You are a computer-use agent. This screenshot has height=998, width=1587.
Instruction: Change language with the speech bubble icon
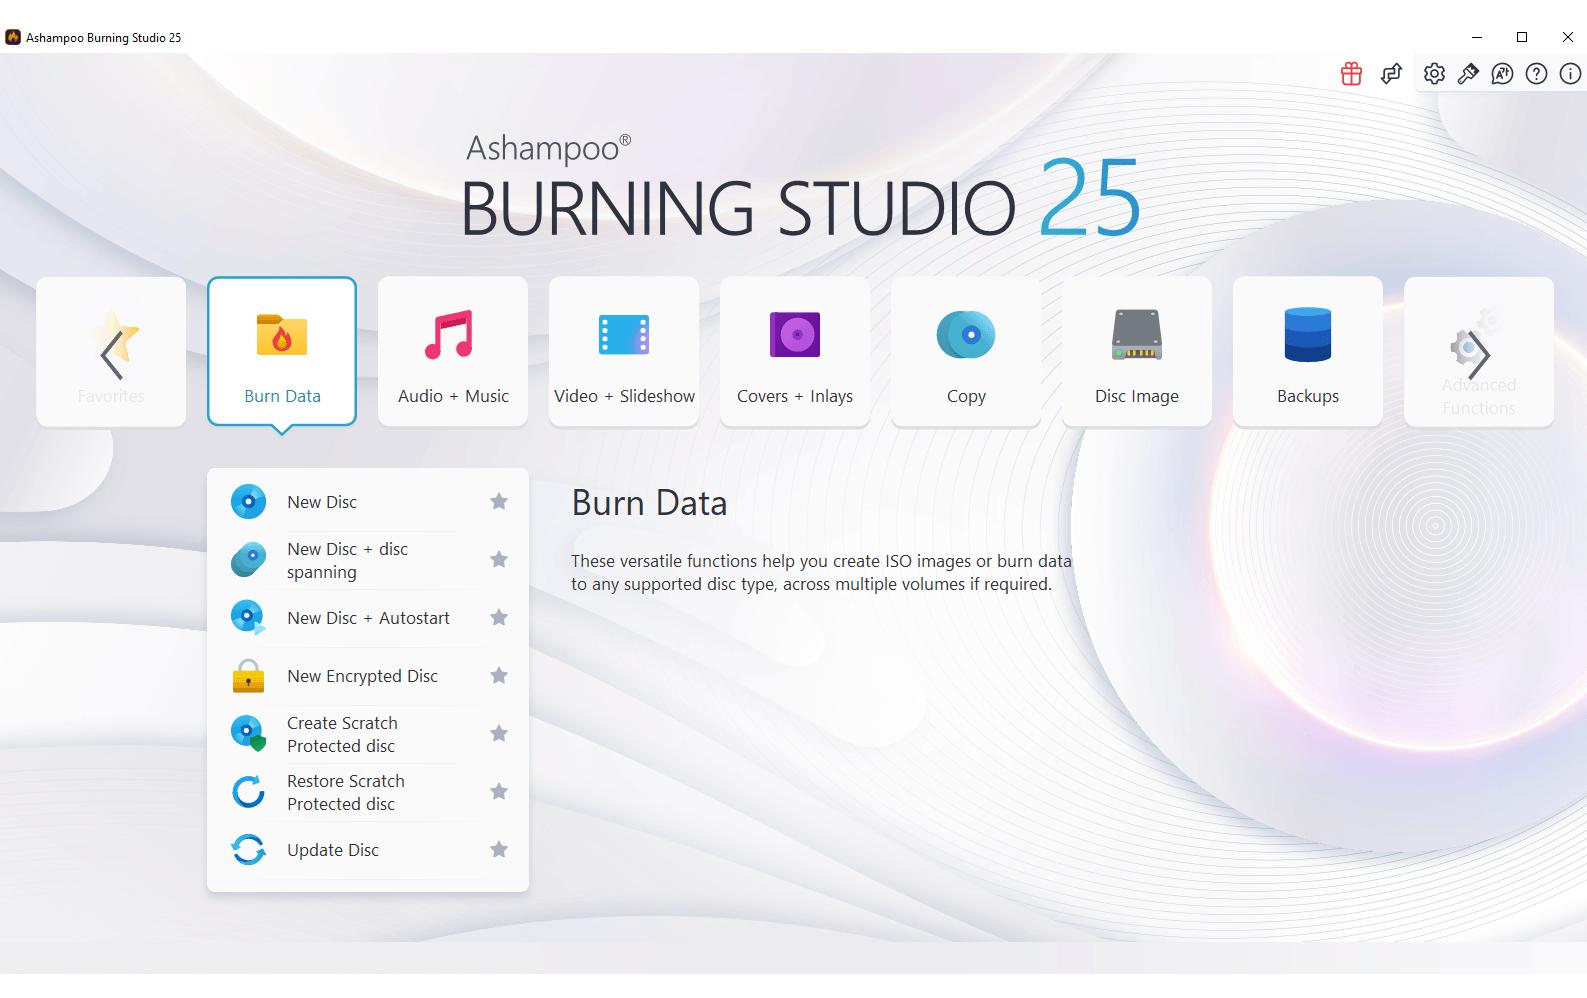click(1502, 74)
